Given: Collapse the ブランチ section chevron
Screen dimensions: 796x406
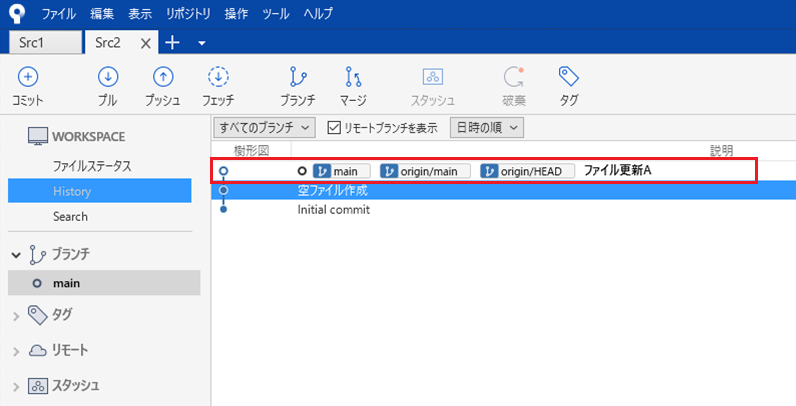Looking at the screenshot, I should (x=16, y=255).
